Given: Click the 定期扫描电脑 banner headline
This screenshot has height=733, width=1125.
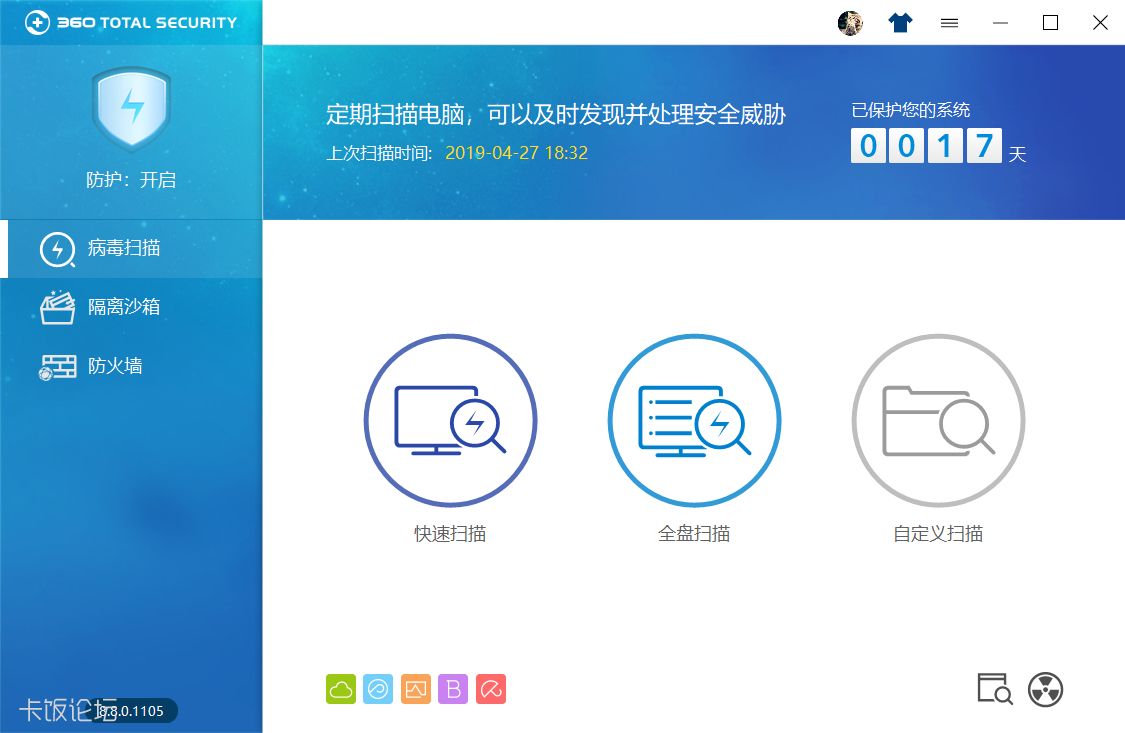Looking at the screenshot, I should tap(556, 114).
